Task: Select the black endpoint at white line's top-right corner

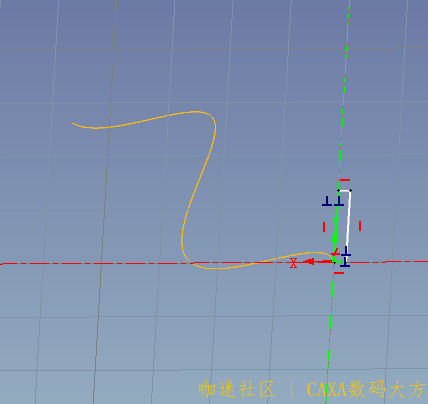Action: (x=350, y=191)
